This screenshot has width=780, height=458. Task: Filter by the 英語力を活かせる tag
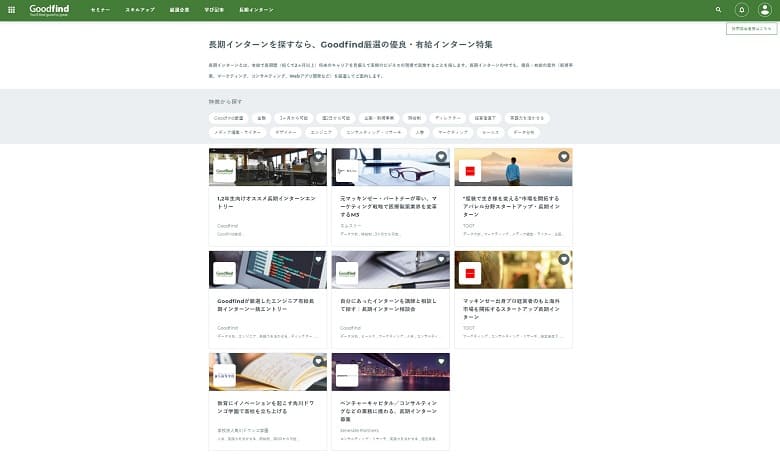(527, 118)
